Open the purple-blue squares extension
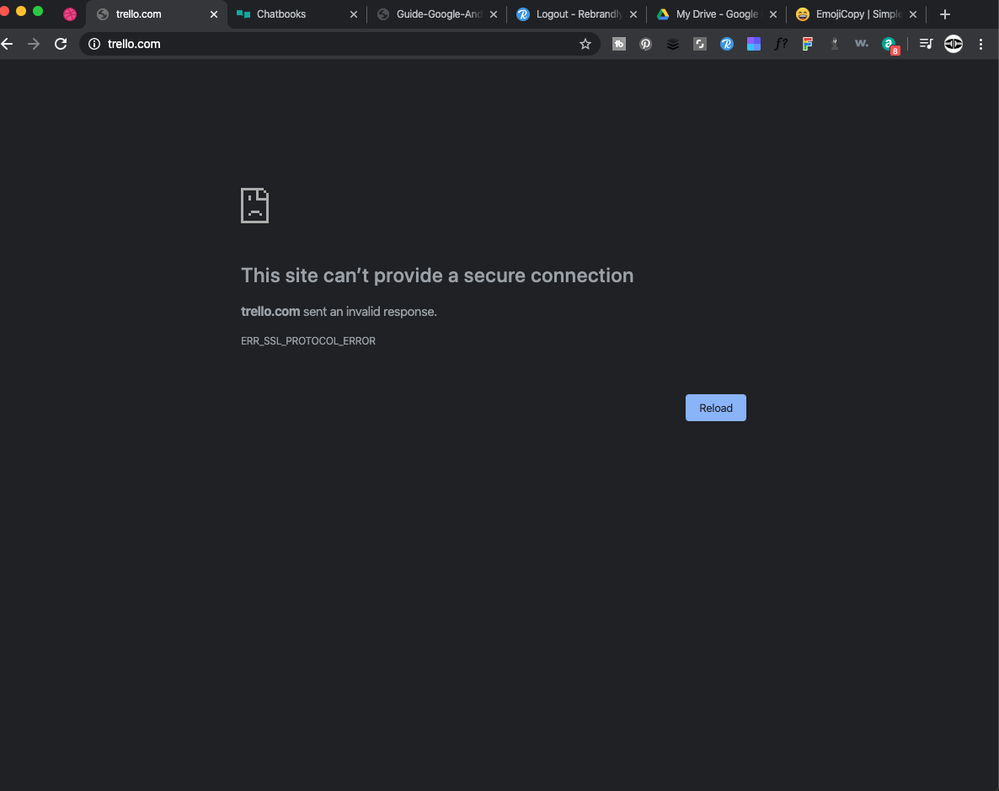Image resolution: width=999 pixels, height=791 pixels. click(754, 44)
